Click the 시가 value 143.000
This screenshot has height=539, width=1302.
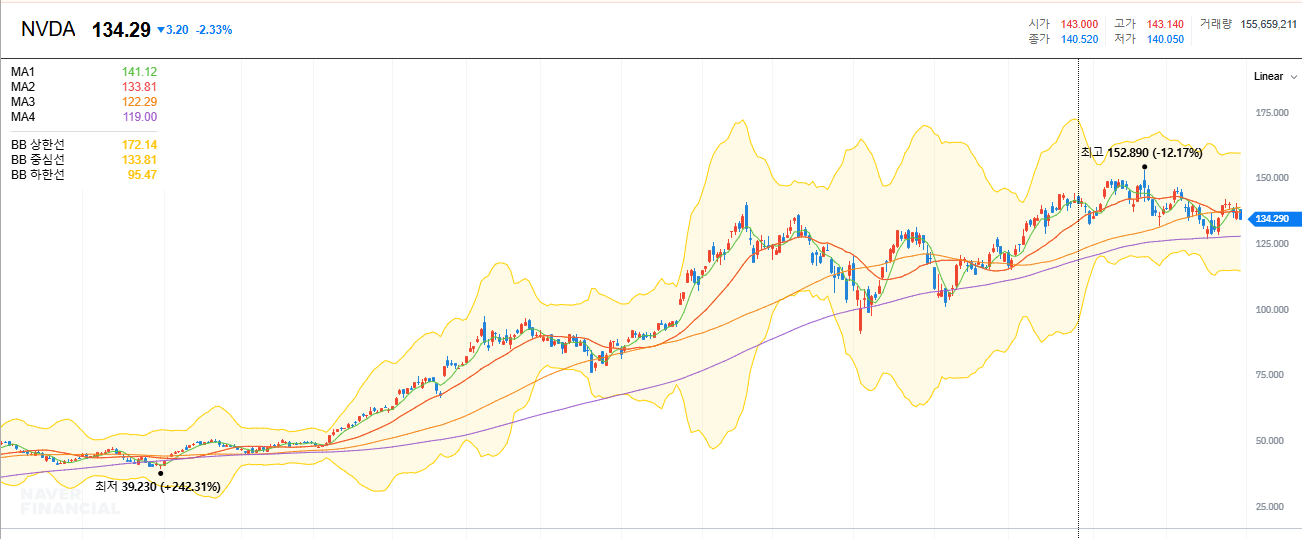pos(1079,24)
